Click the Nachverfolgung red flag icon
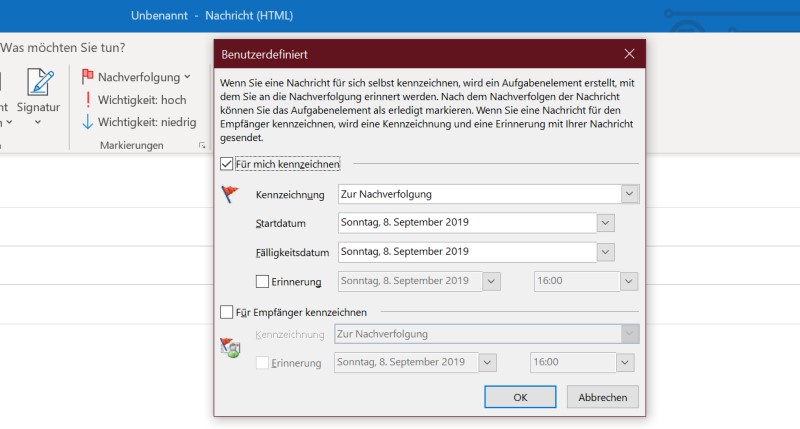The image size is (800, 429). (88, 77)
